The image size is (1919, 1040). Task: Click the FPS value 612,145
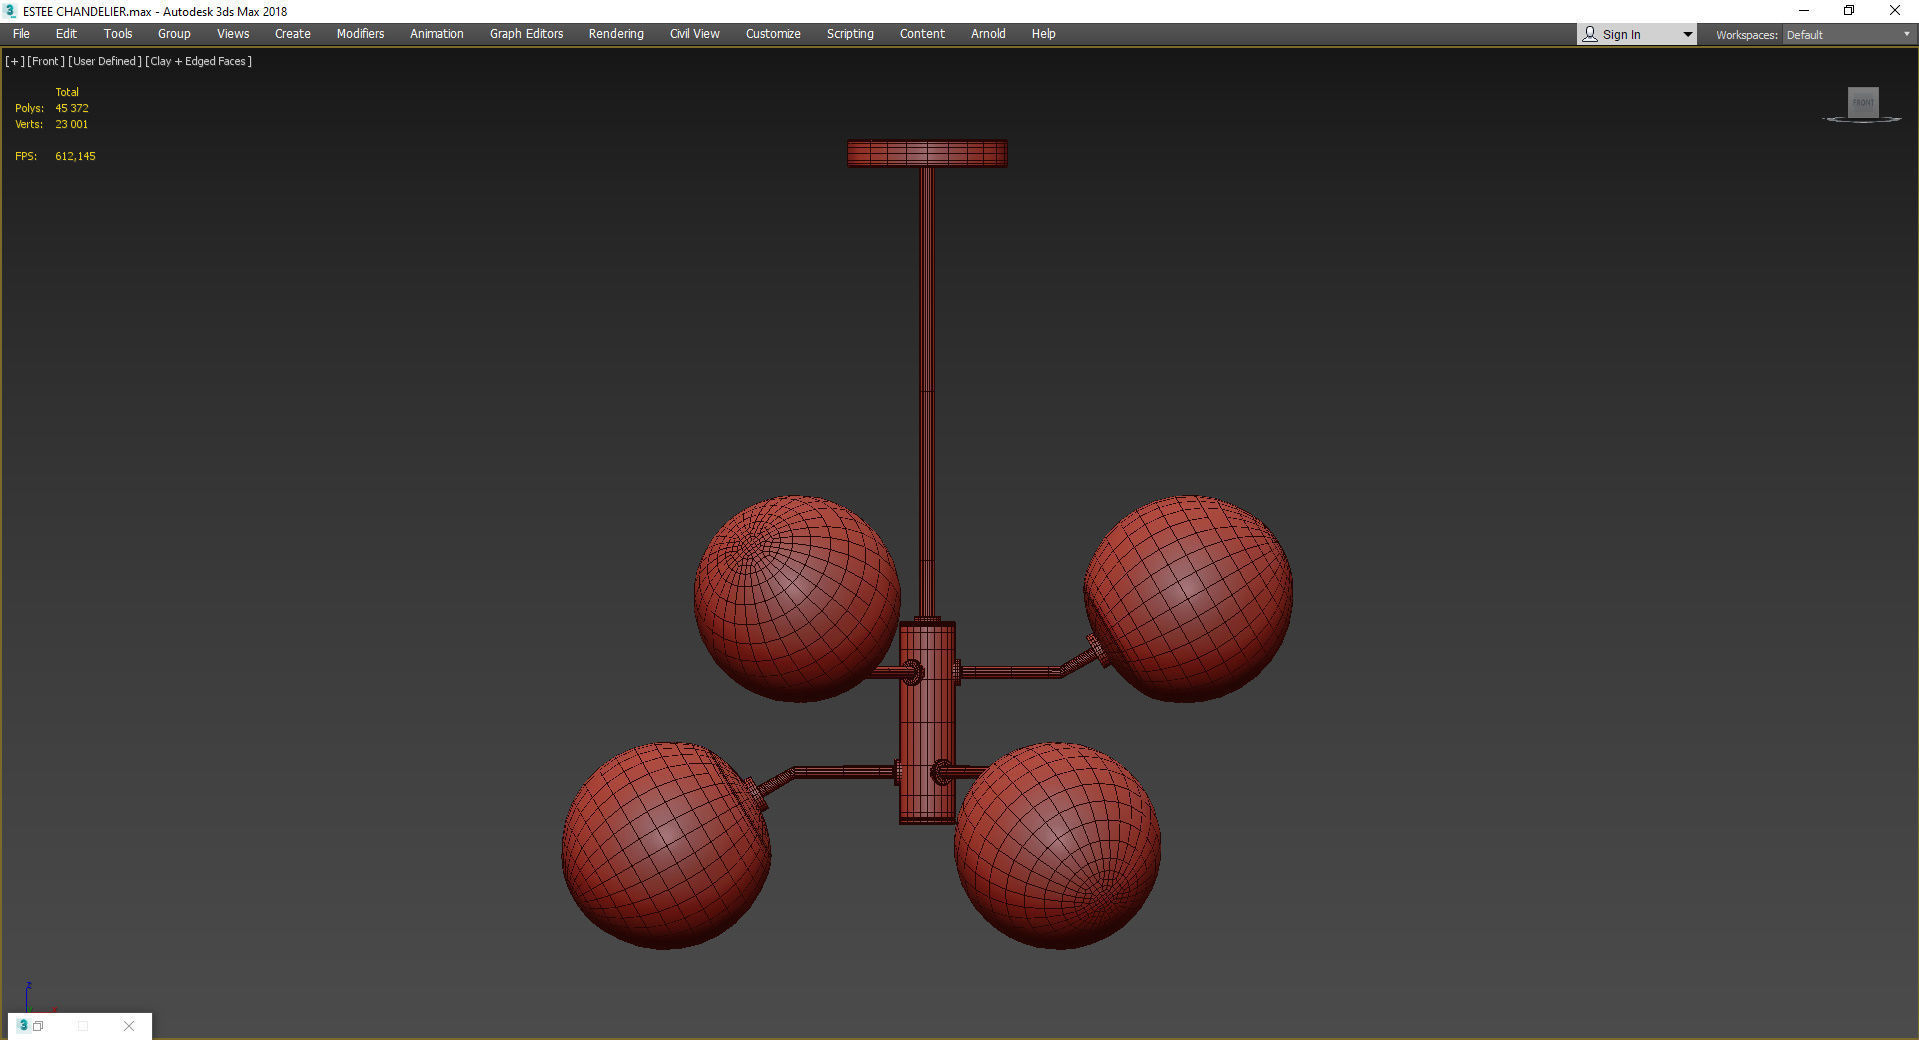click(76, 156)
